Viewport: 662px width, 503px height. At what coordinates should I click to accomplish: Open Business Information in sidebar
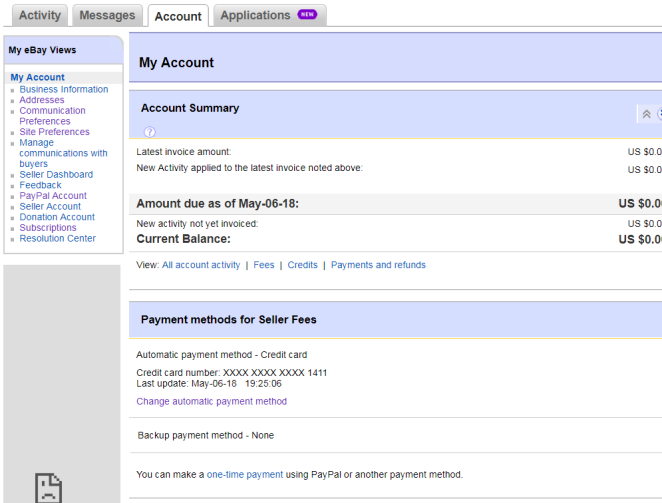[64, 89]
